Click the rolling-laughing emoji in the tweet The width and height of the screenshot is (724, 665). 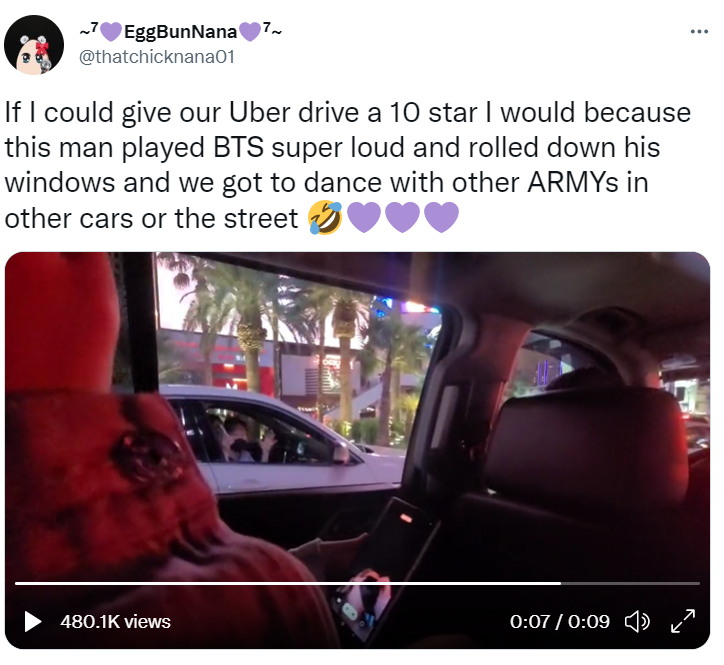click(x=326, y=218)
